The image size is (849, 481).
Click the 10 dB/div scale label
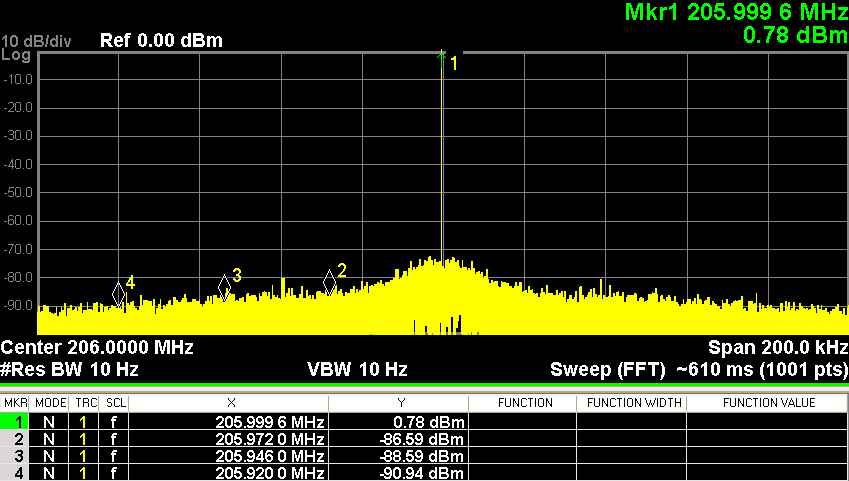click(36, 41)
